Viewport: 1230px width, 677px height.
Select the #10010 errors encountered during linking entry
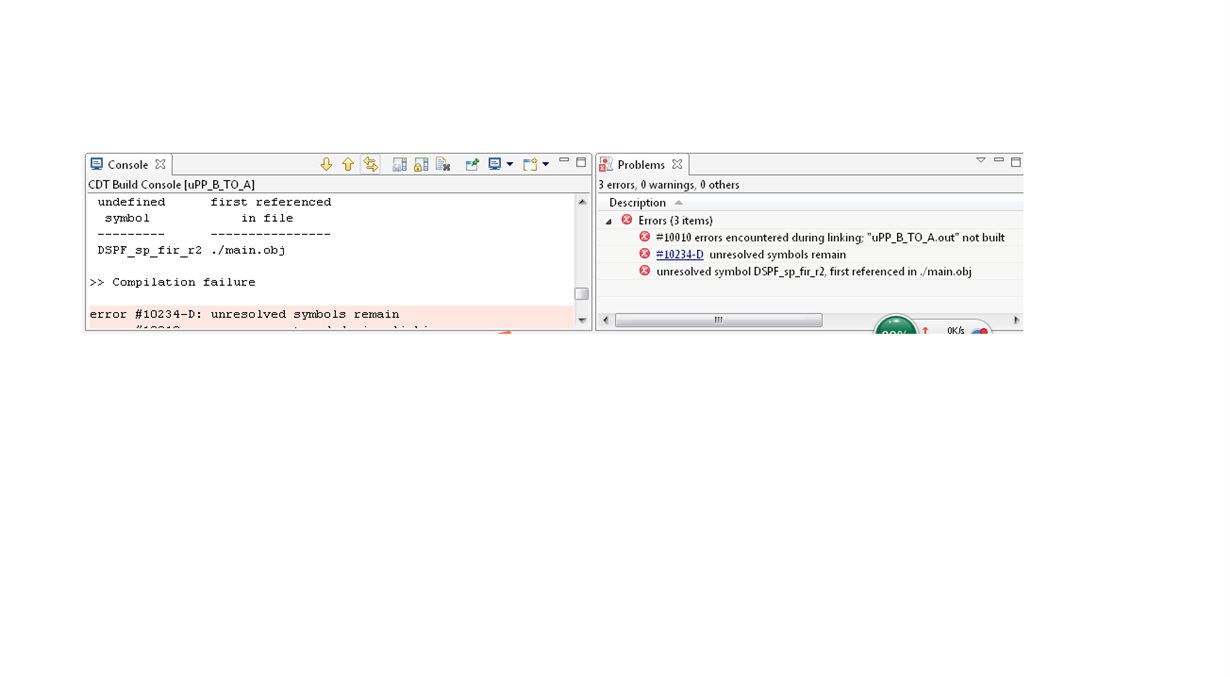pyautogui.click(x=830, y=237)
